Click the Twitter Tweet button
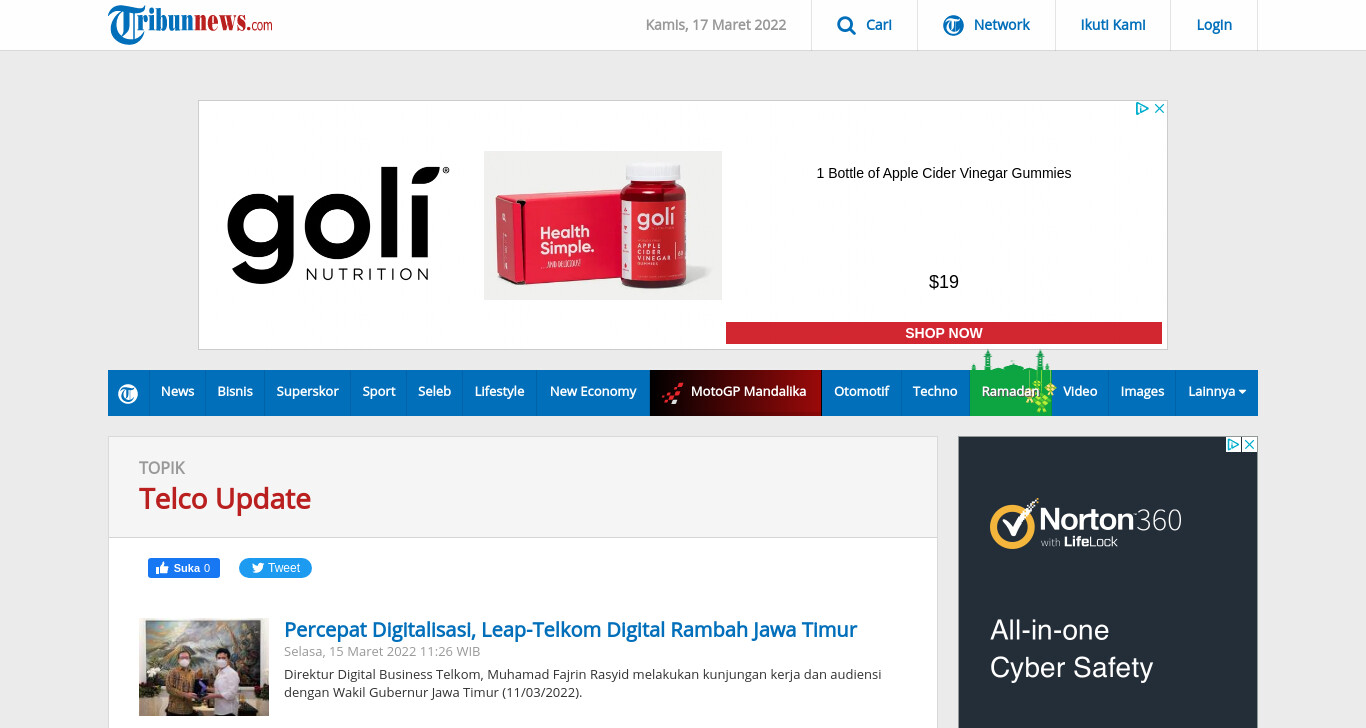 click(275, 568)
